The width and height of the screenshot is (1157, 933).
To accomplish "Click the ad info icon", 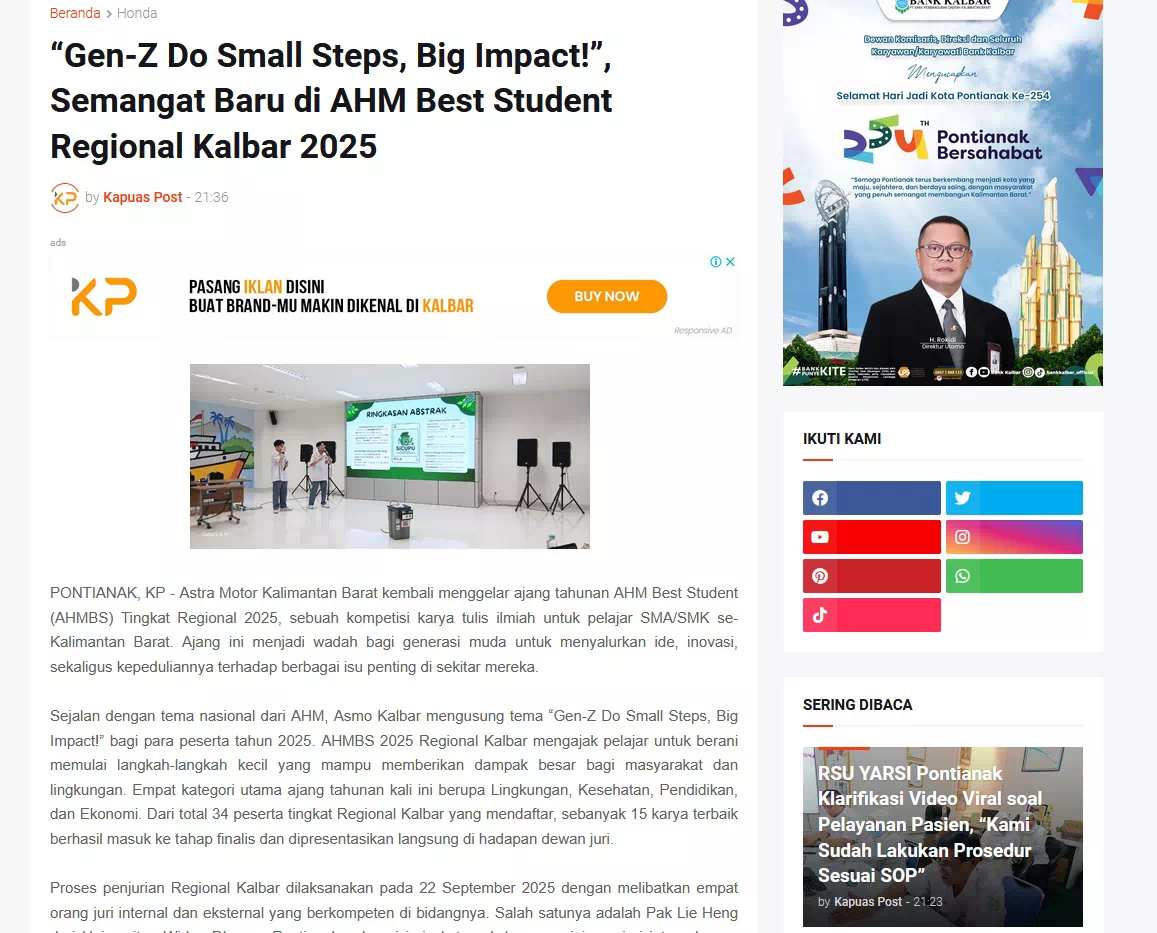I will (x=715, y=262).
